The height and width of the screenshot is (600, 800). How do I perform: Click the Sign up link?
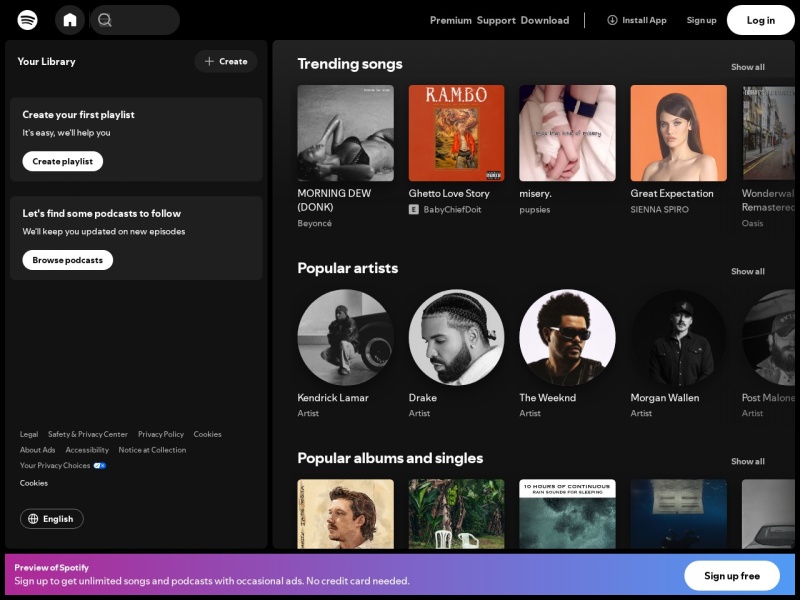pos(702,20)
